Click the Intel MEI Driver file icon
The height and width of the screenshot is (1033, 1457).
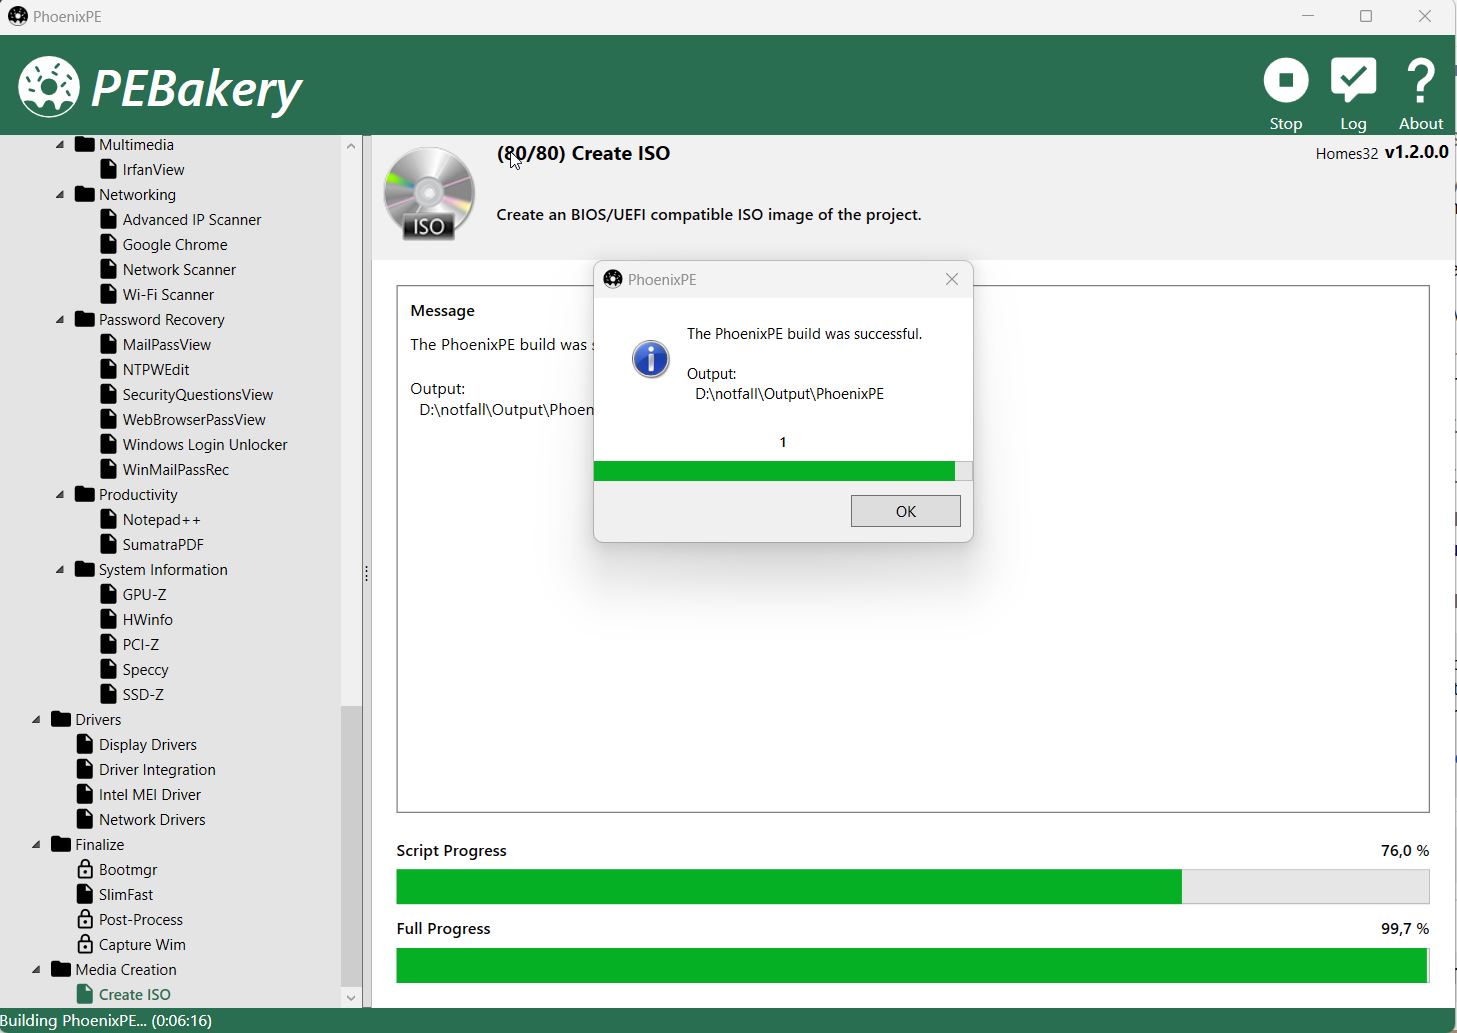coord(85,794)
